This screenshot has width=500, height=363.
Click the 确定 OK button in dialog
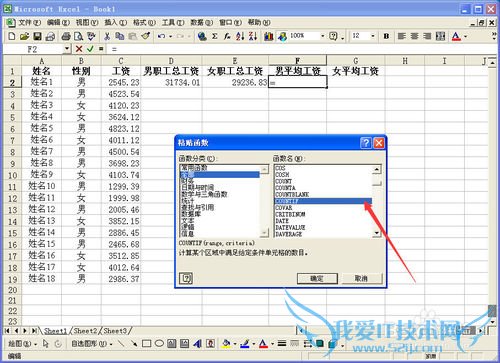coord(317,278)
